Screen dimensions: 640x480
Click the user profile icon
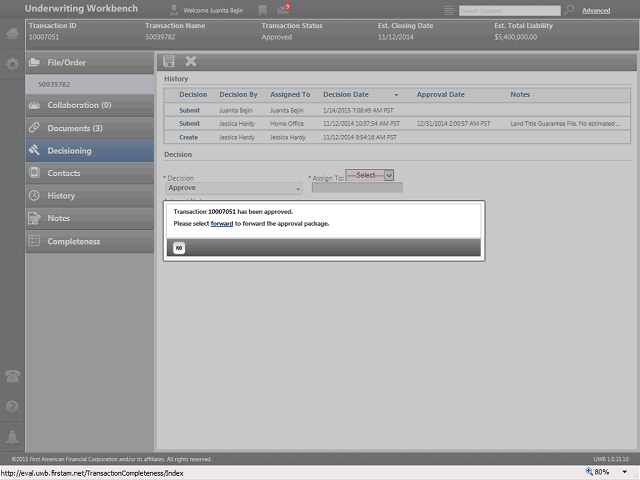tap(174, 10)
